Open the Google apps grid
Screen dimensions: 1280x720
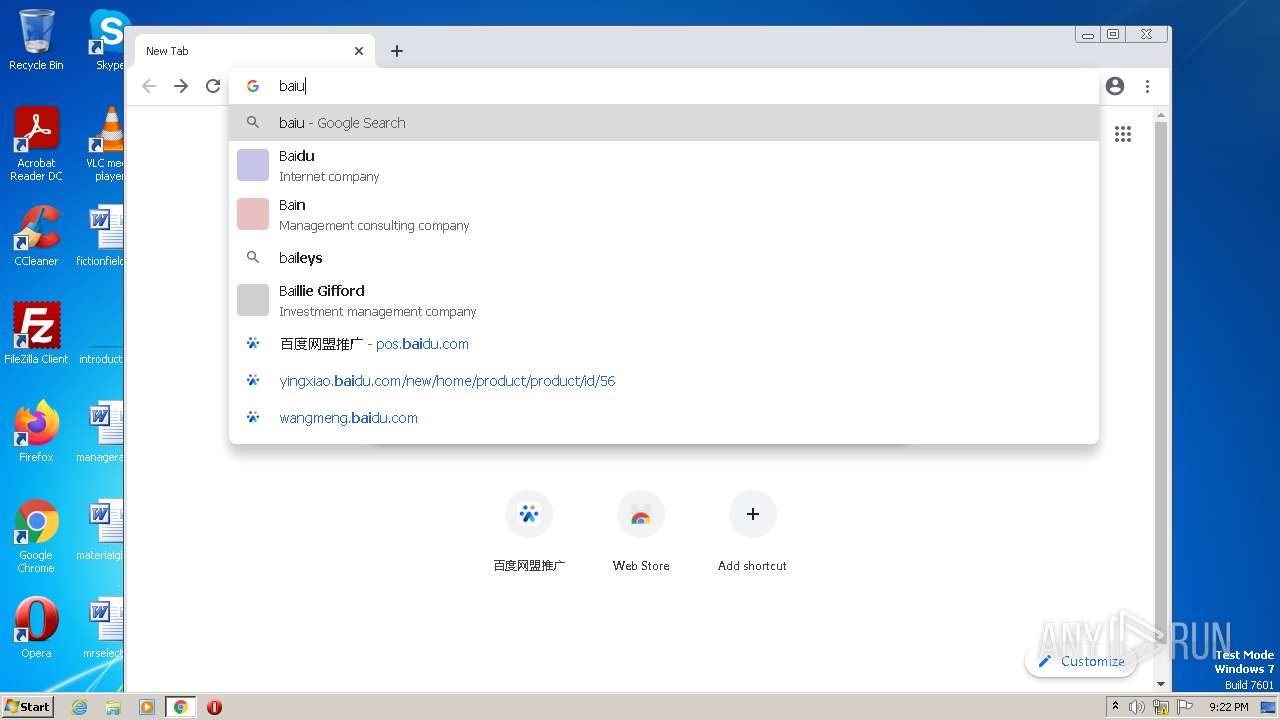click(1123, 134)
